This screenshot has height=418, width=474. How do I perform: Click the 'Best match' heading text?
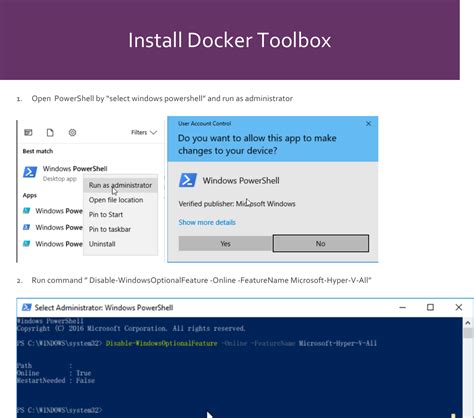[x=38, y=151]
